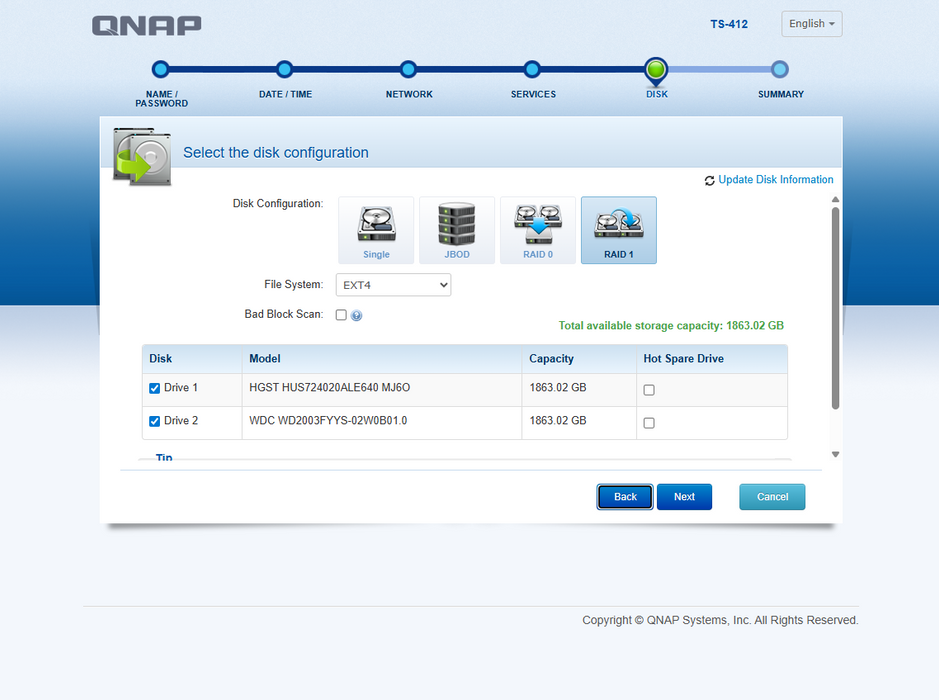Pick the RAID 1 configuration icon
Image resolution: width=939 pixels, height=700 pixels.
pyautogui.click(x=619, y=230)
